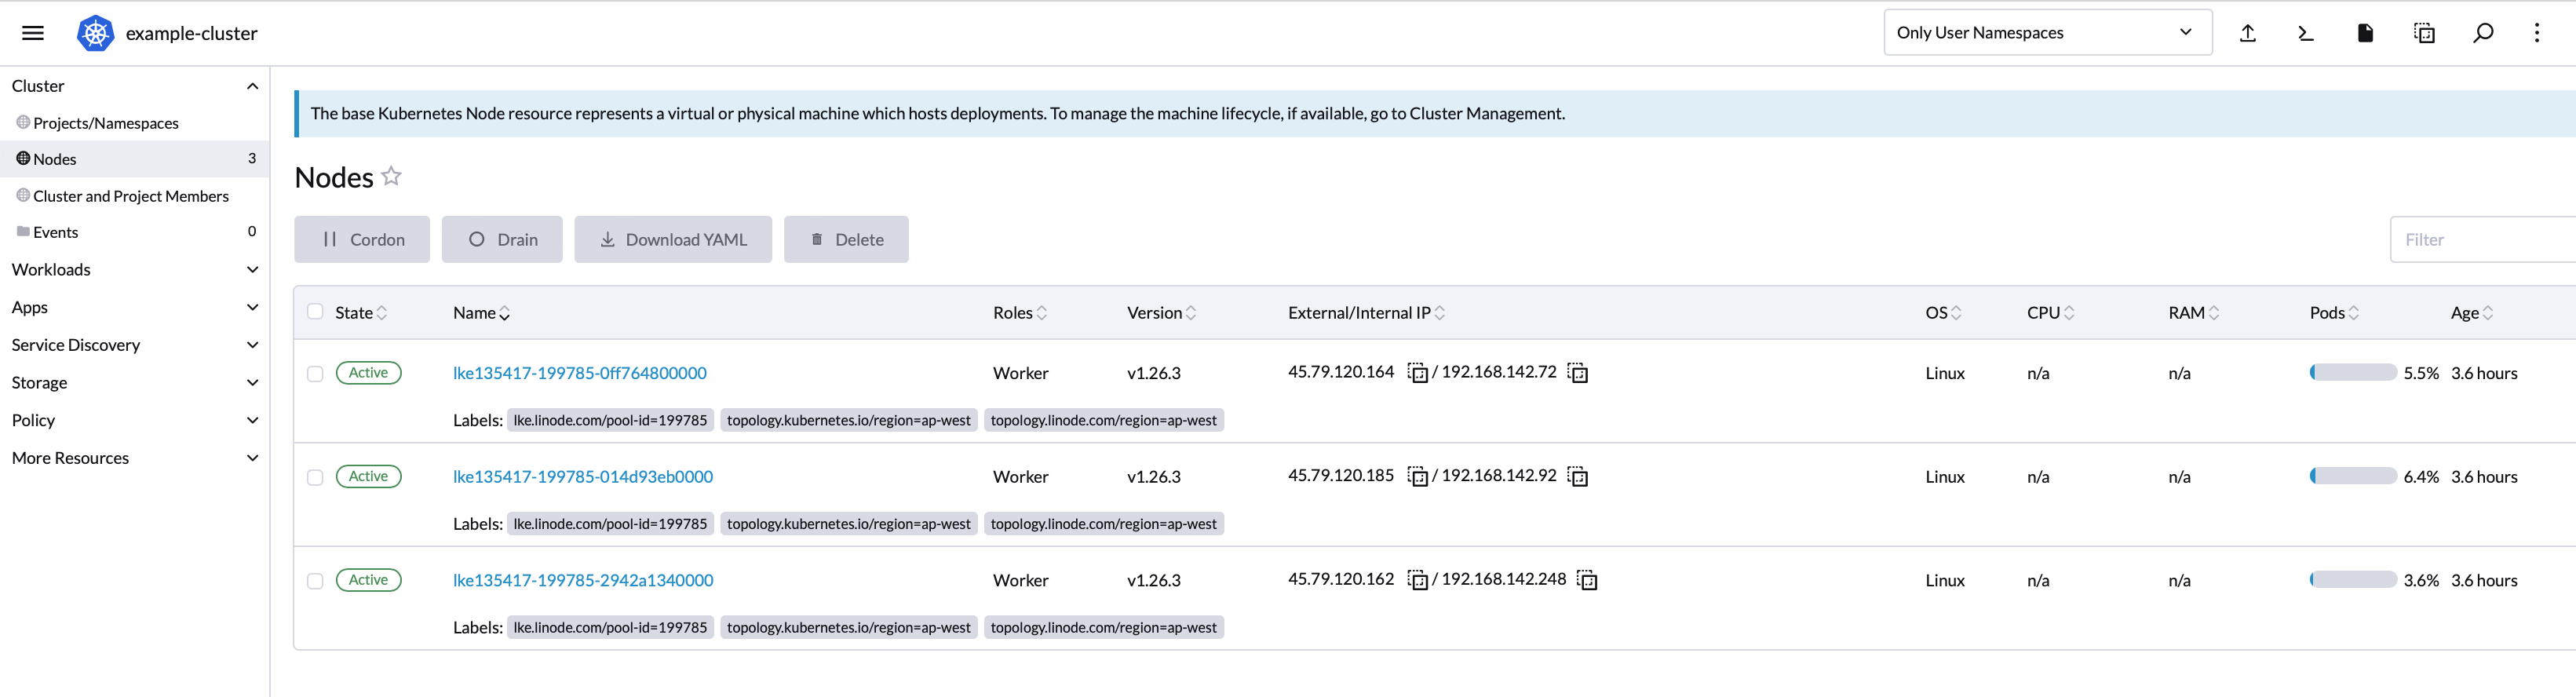Select checkbox for node lke135417-199785-2942a1340000

315,580
